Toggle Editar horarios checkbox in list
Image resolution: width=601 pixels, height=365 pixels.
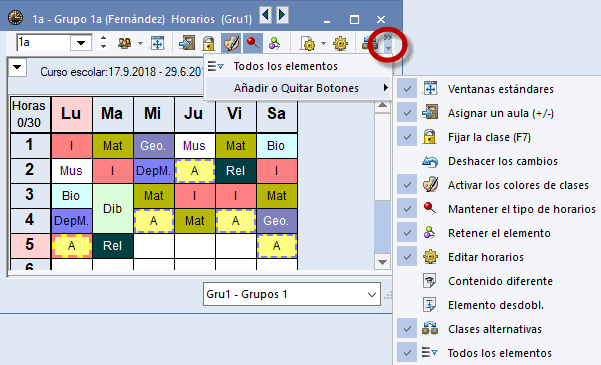pyautogui.click(x=407, y=257)
